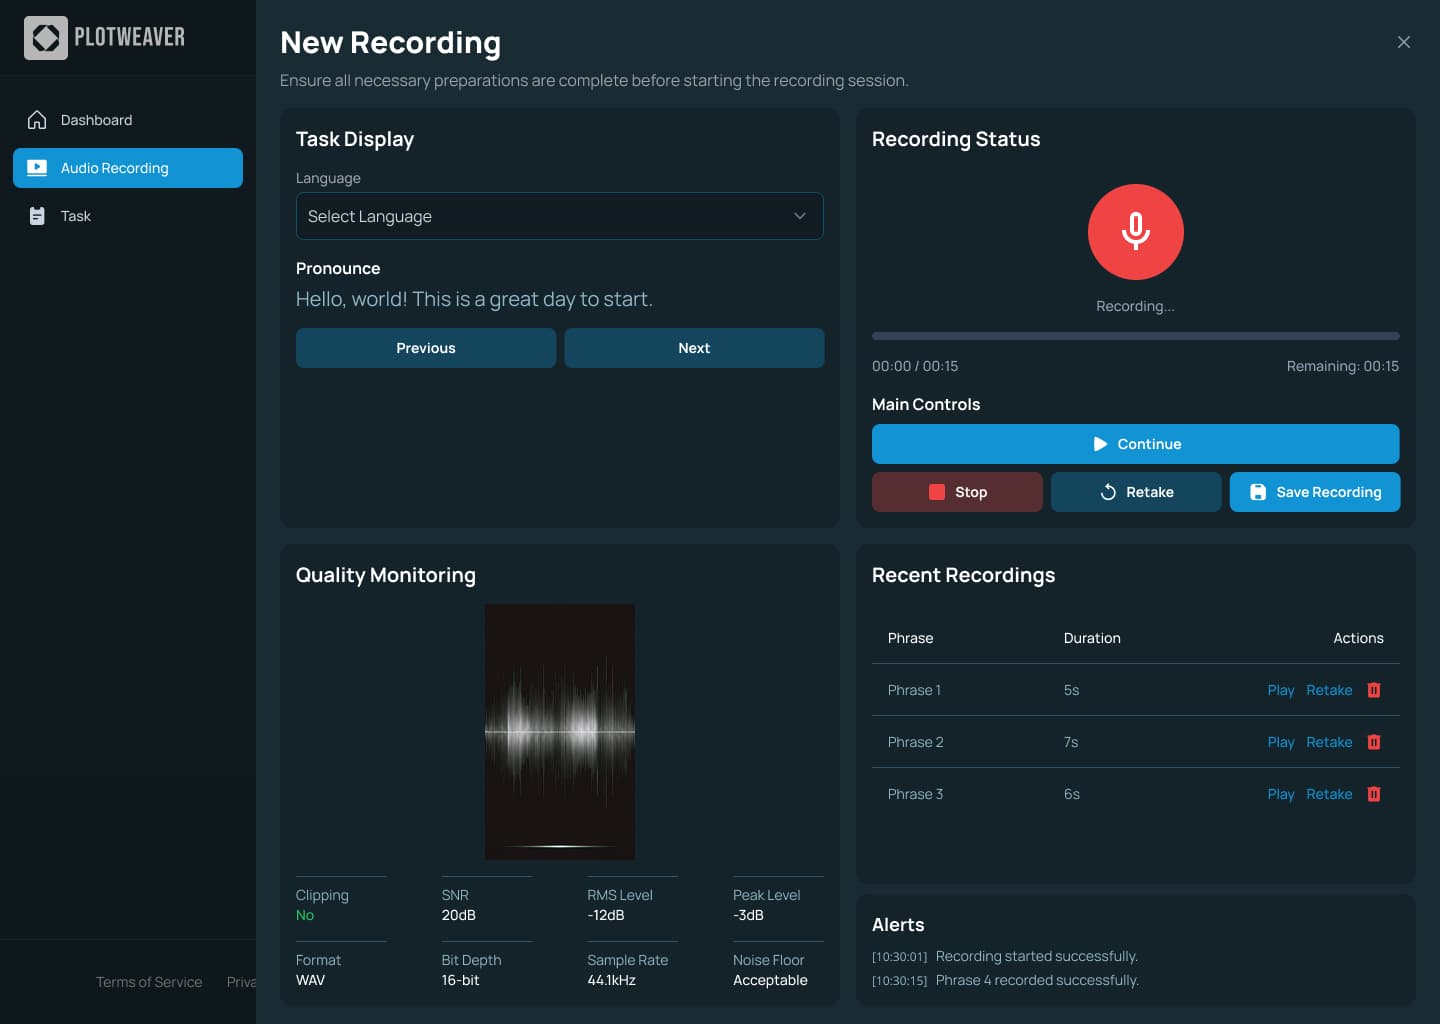The height and width of the screenshot is (1024, 1440).
Task: Click the Noise Floor 'Acceptable' value
Action: coord(770,980)
